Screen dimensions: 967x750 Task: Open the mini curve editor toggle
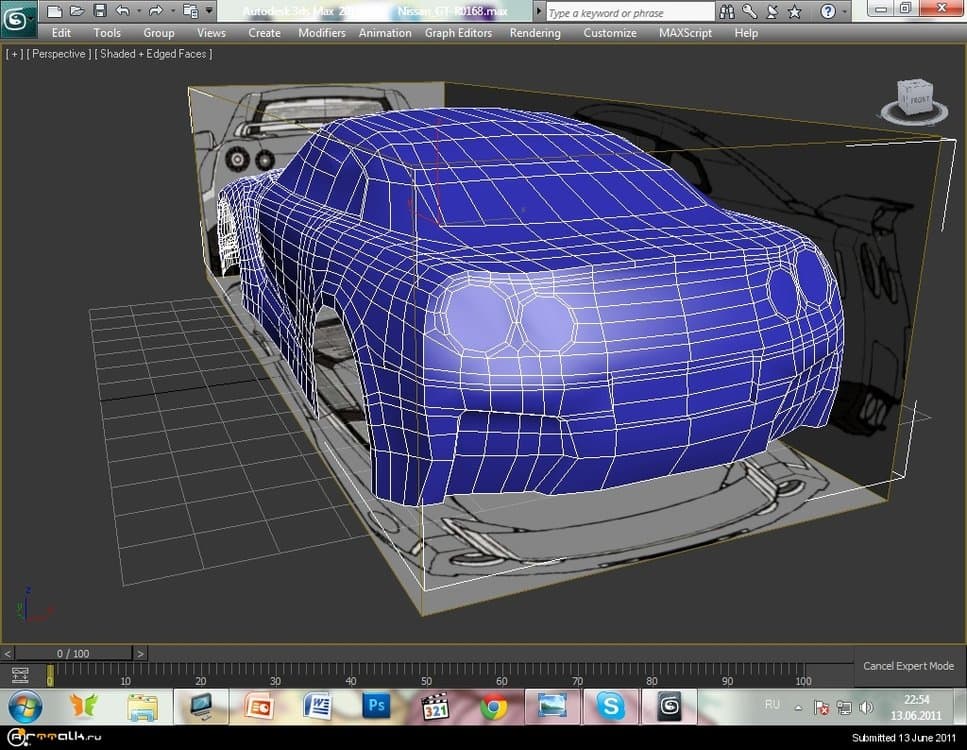[19, 675]
